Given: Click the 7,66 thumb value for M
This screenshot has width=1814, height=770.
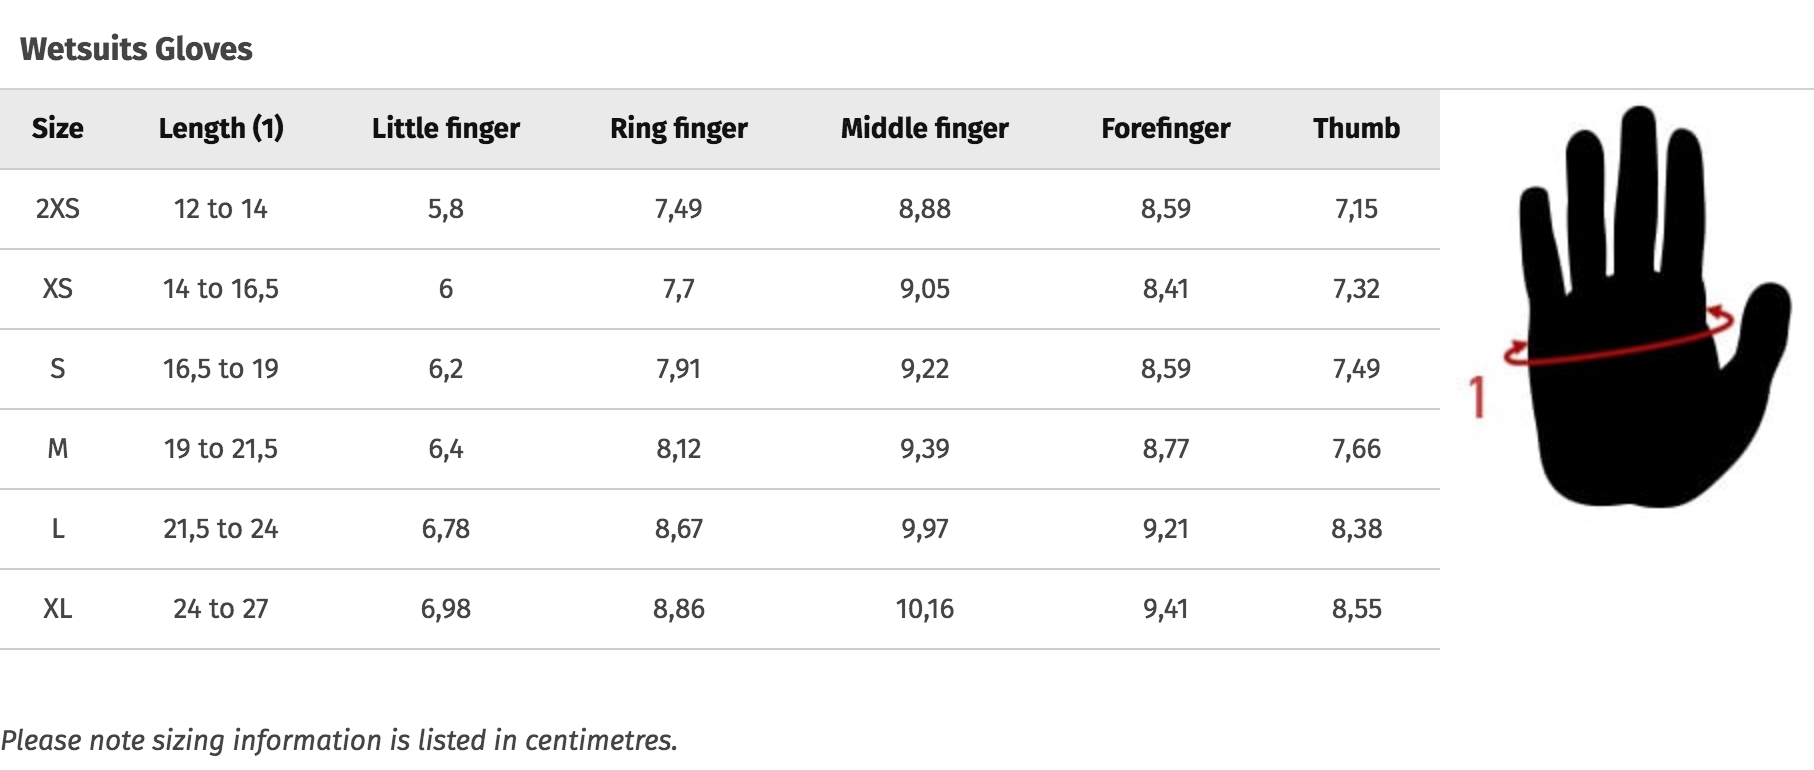Looking at the screenshot, I should tap(1356, 449).
